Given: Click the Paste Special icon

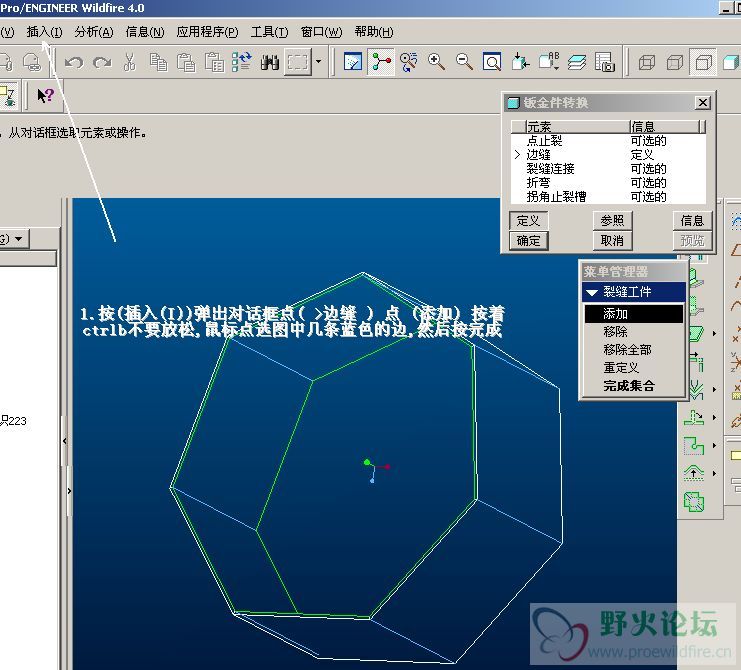Looking at the screenshot, I should tap(214, 62).
